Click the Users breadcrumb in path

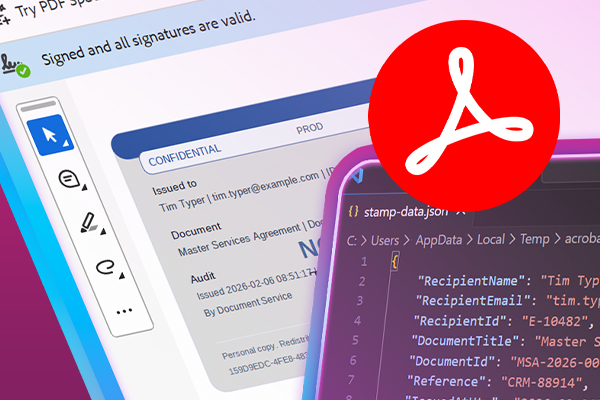pyautogui.click(x=385, y=240)
